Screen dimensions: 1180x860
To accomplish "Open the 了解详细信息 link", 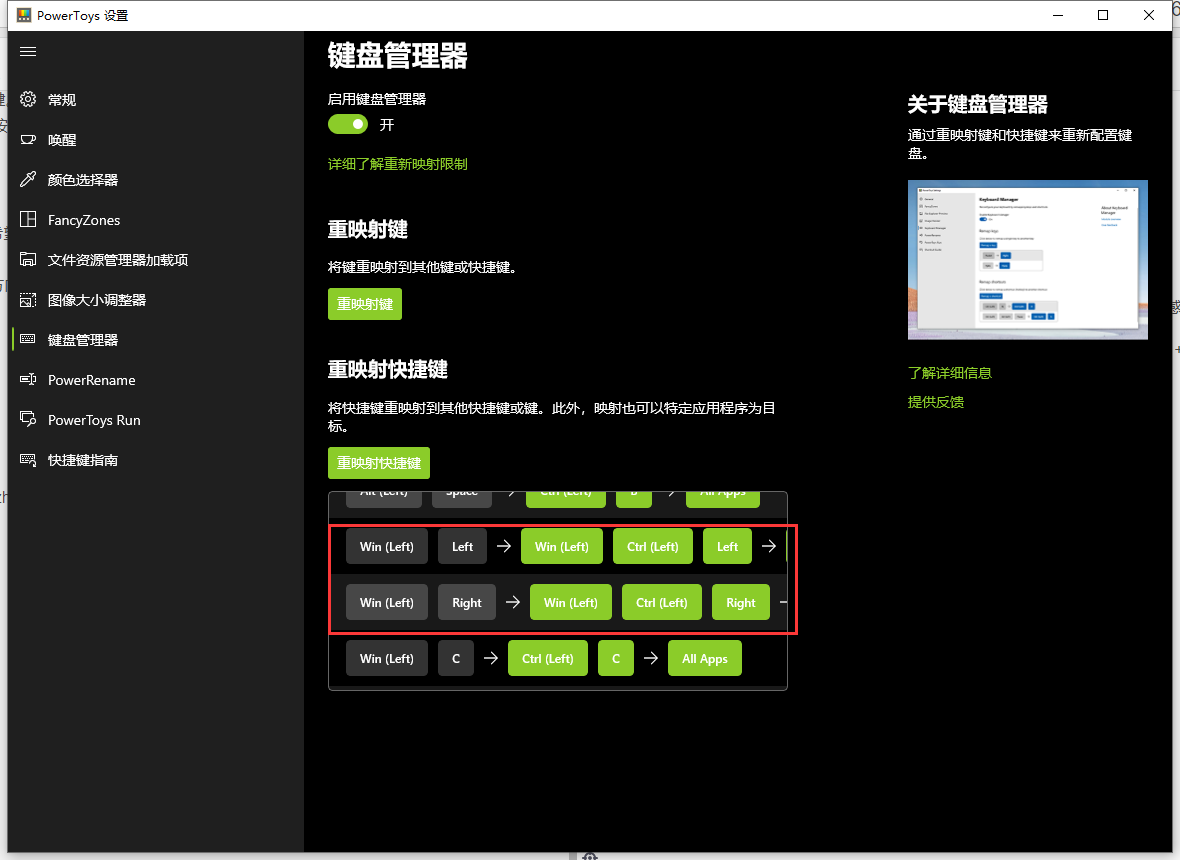I will [x=950, y=372].
